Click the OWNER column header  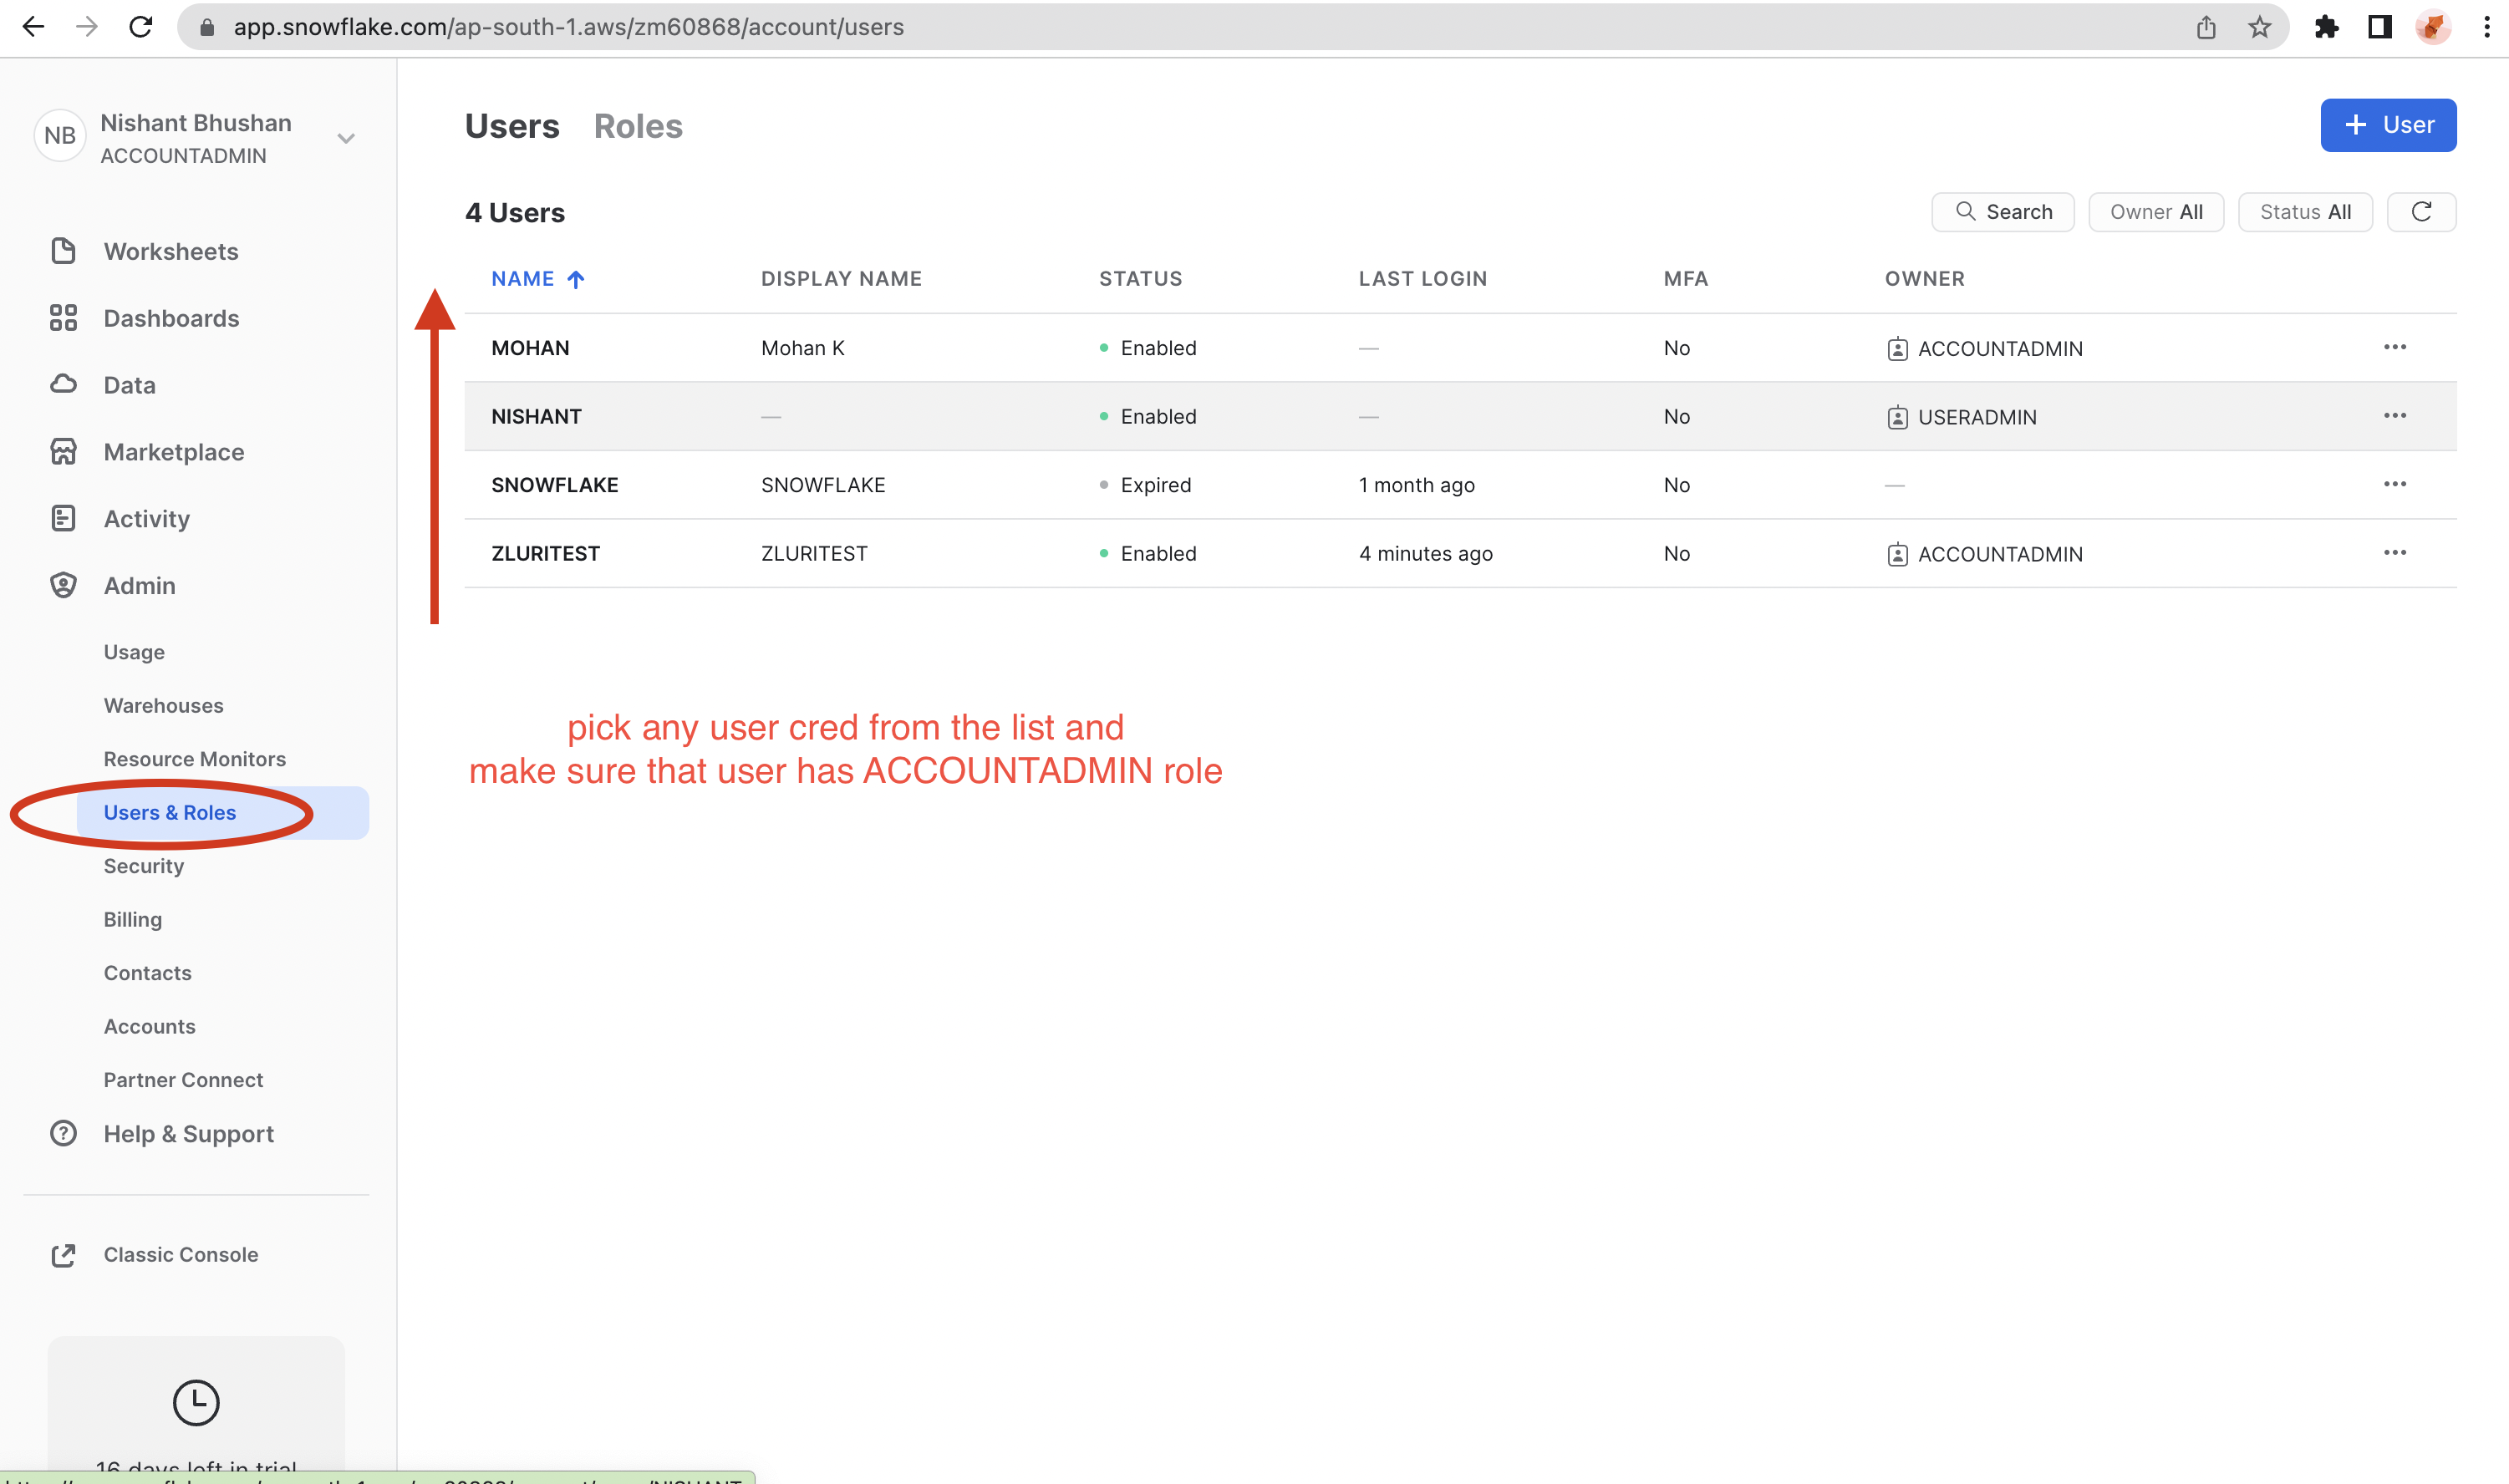[1924, 278]
